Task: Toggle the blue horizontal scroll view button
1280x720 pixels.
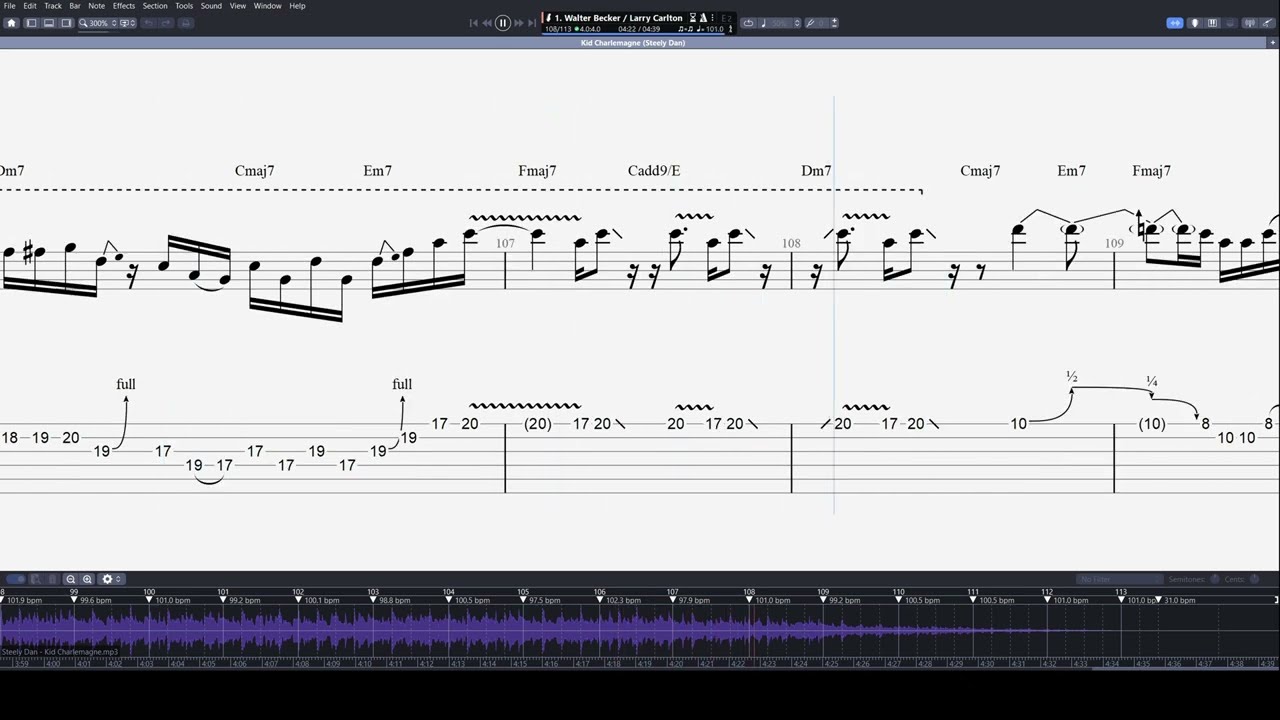Action: [x=1175, y=23]
